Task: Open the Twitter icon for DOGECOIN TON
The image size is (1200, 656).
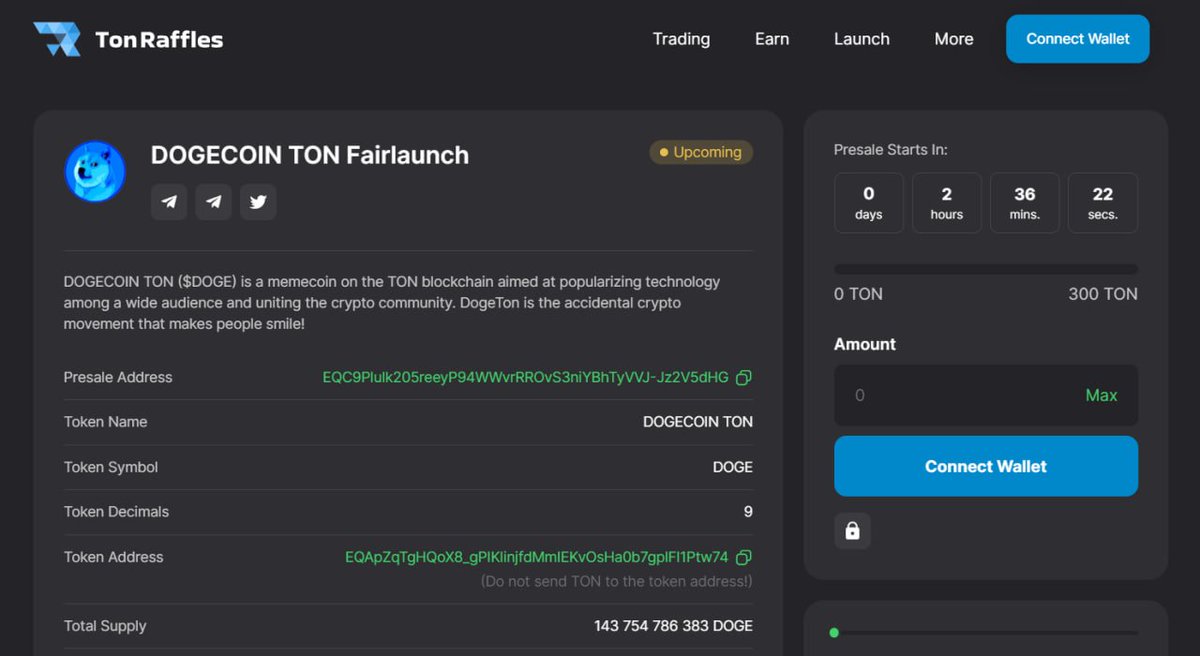Action: click(258, 201)
